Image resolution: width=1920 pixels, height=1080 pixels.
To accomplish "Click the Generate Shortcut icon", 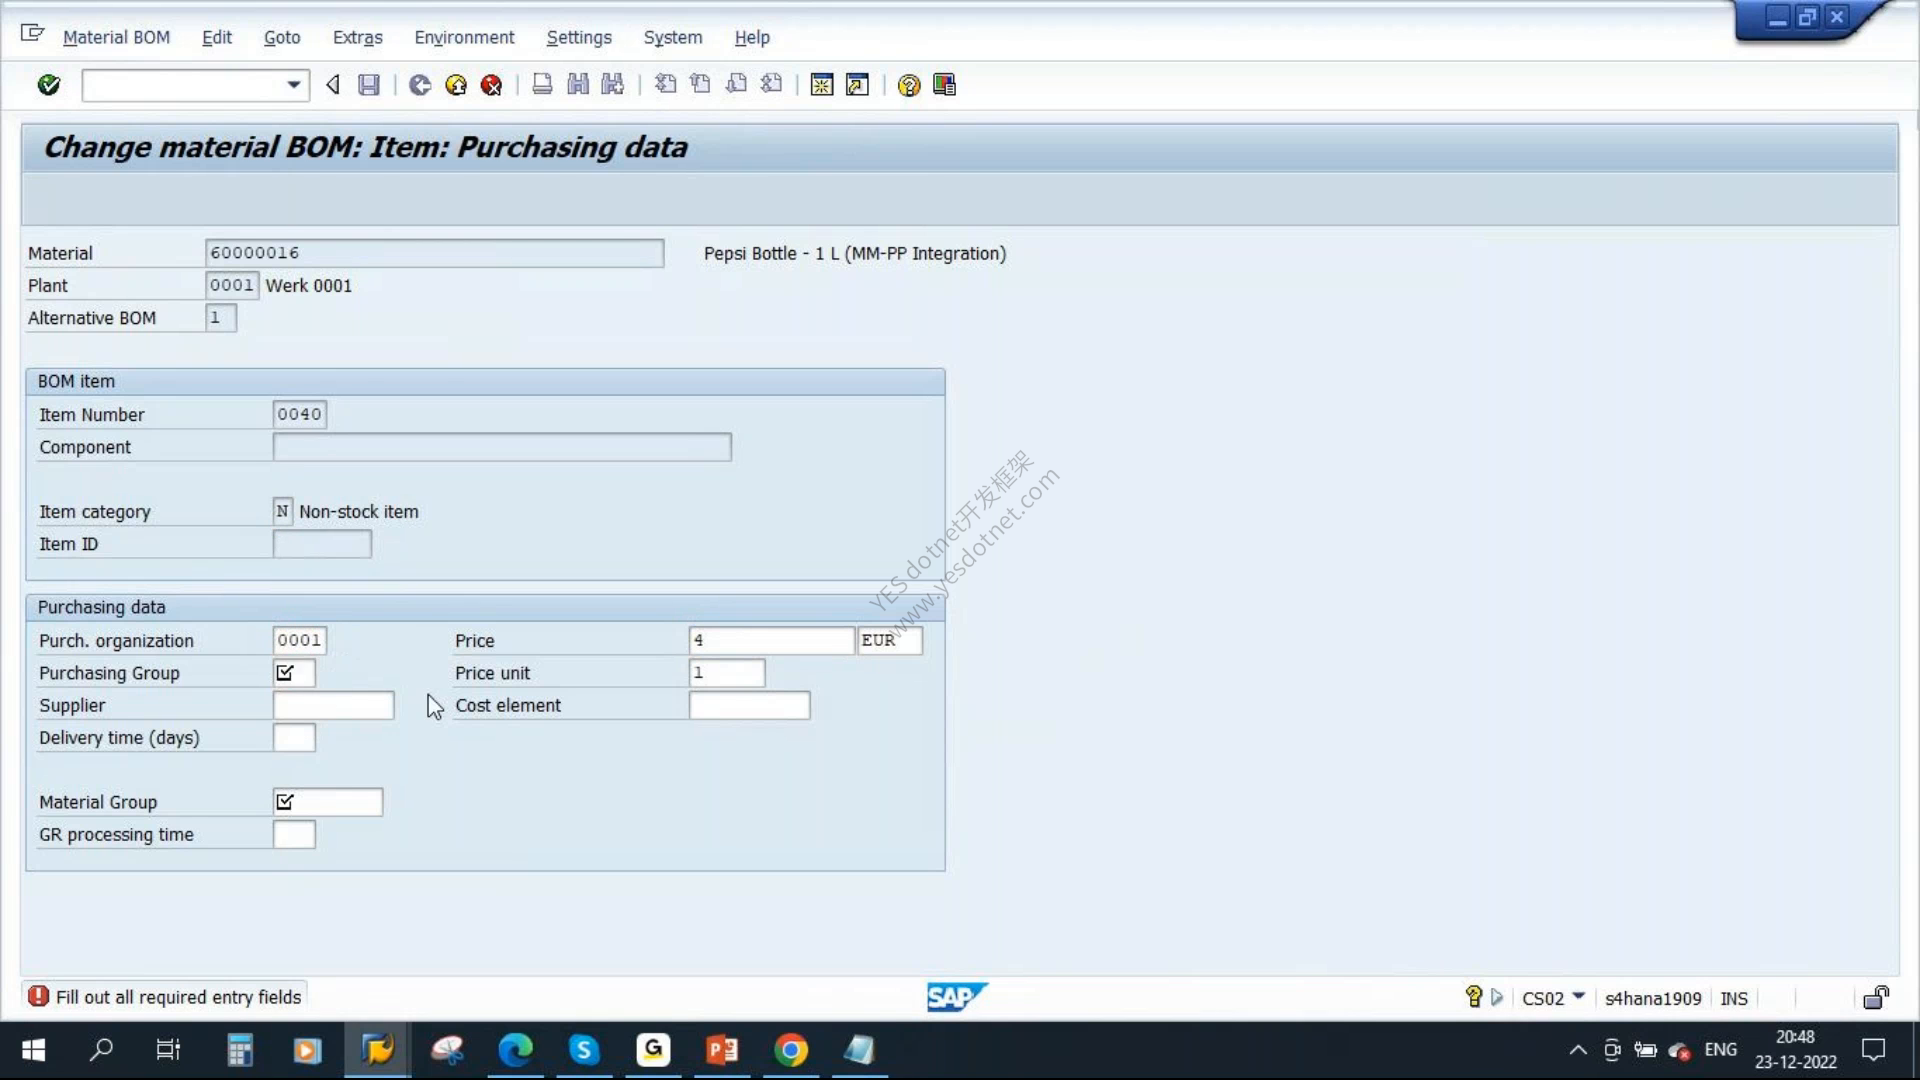I will point(857,85).
